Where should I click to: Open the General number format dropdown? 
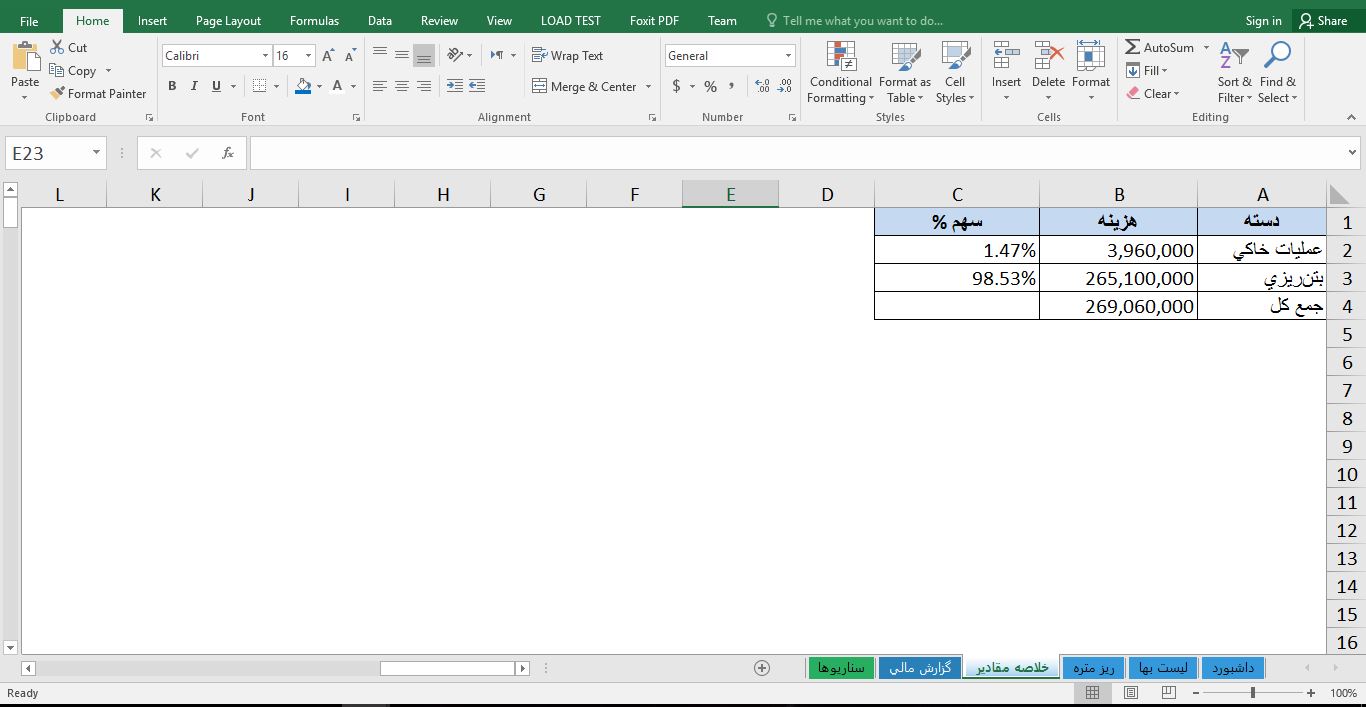(788, 56)
